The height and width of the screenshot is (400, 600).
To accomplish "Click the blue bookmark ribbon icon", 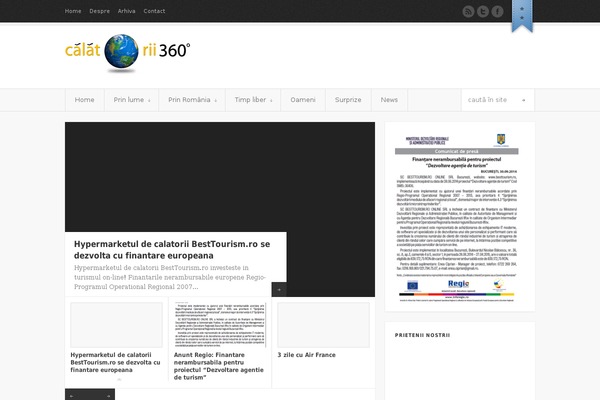I will click(522, 16).
